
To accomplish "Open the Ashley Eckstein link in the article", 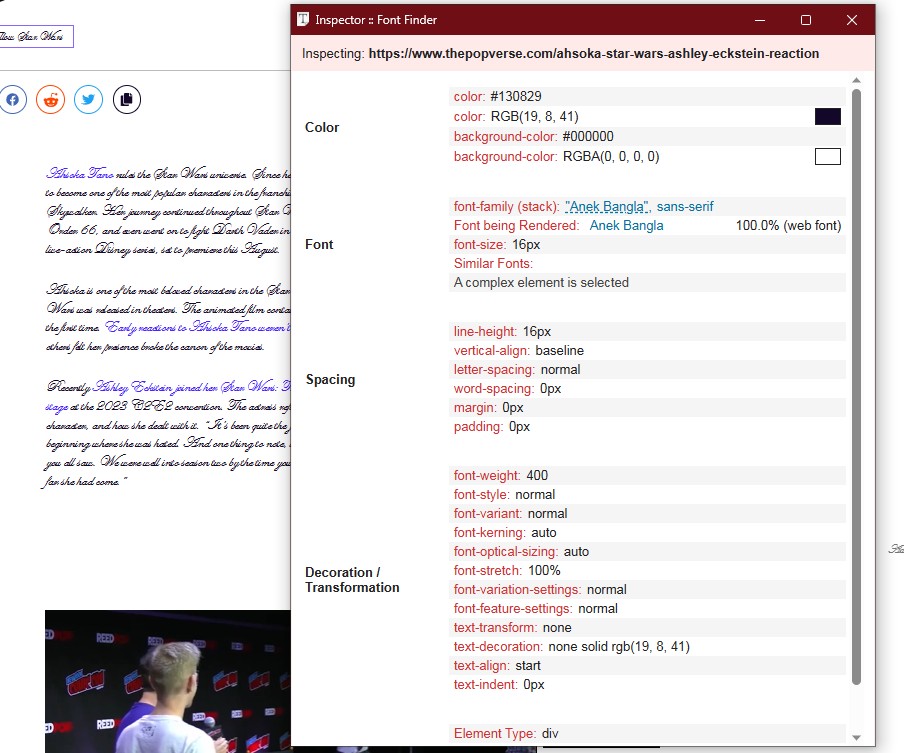I will click(x=191, y=386).
